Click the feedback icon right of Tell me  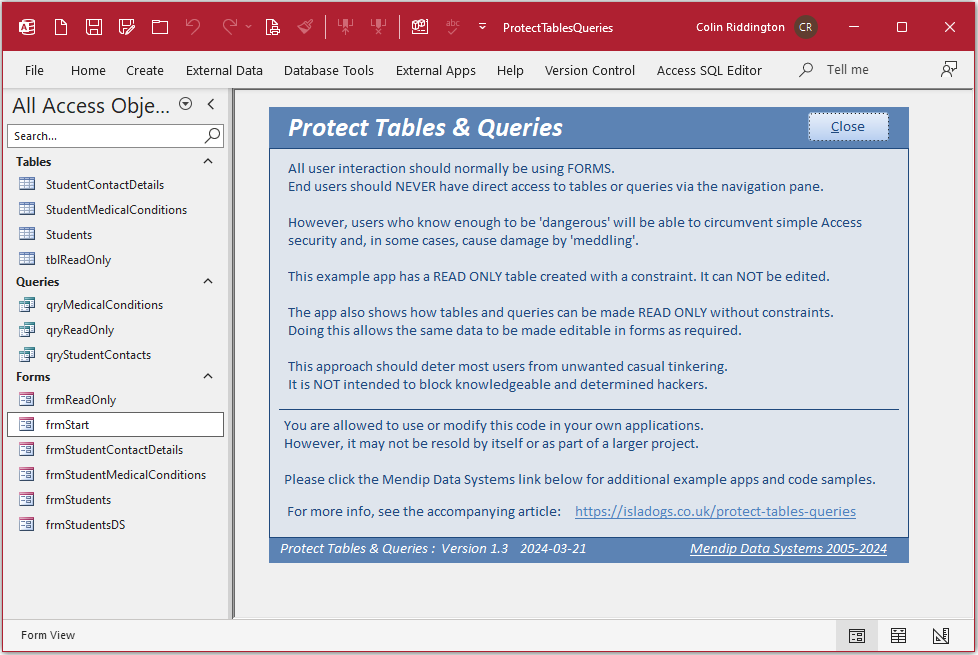[x=949, y=69]
